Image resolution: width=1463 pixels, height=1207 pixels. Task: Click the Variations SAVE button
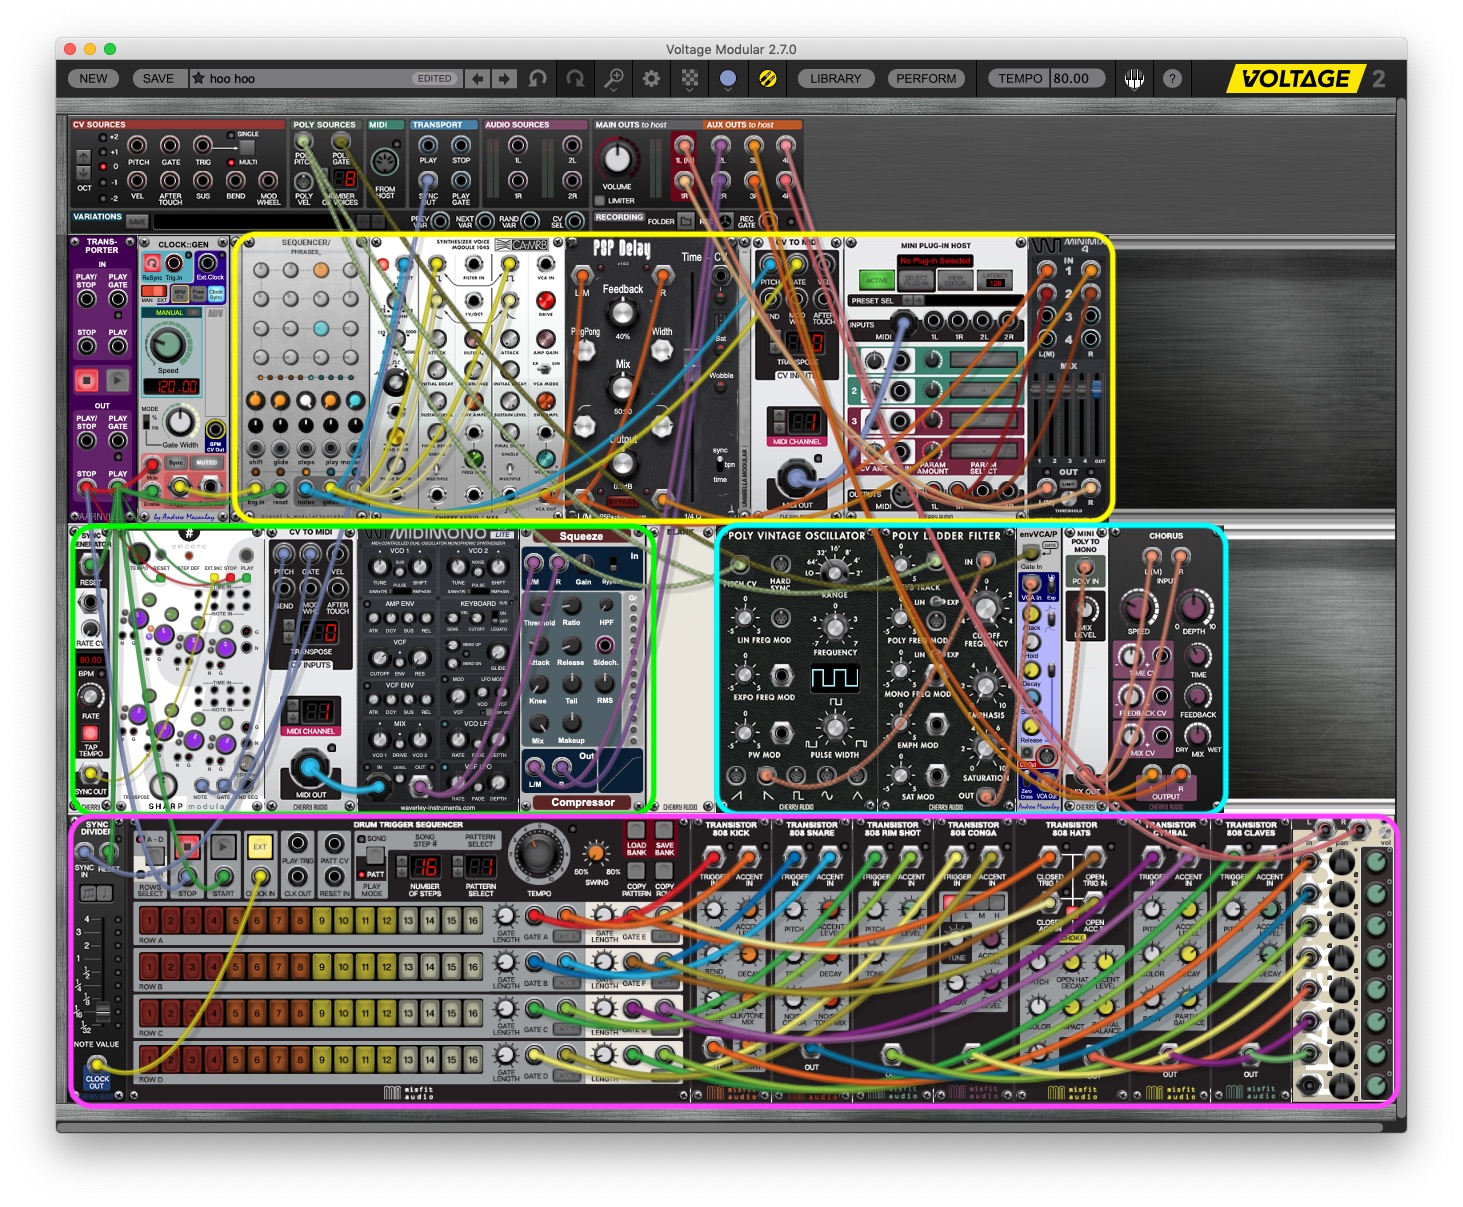[137, 221]
